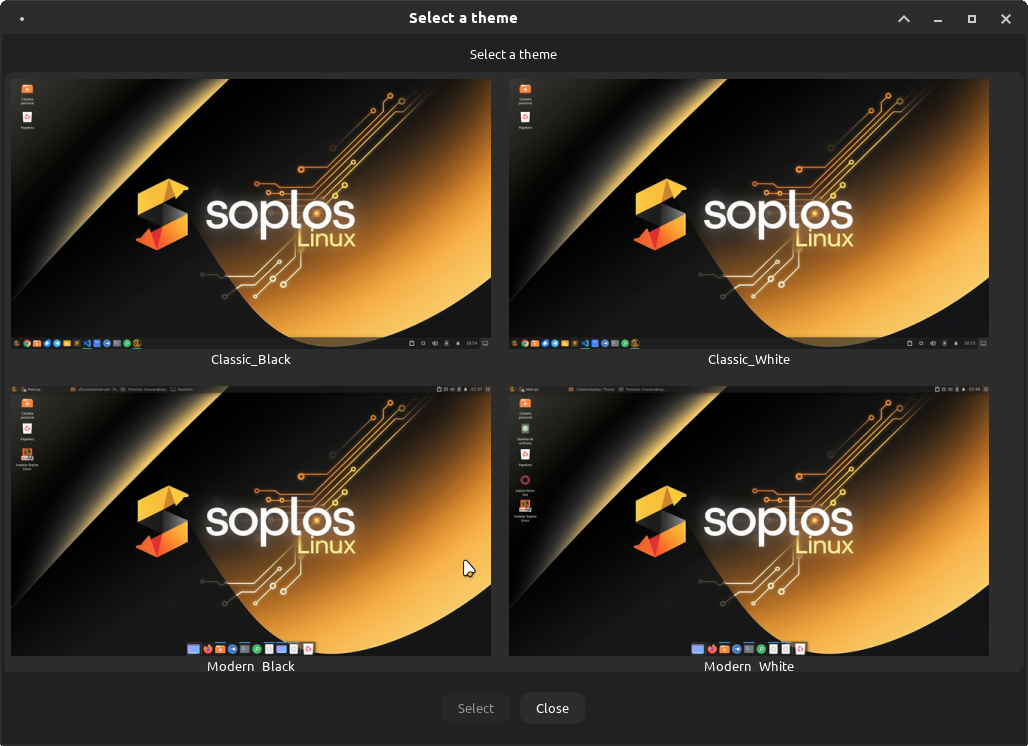Click the VS Code icon in Classic_Black taskbar preview
The image size is (1028, 746).
(86, 343)
